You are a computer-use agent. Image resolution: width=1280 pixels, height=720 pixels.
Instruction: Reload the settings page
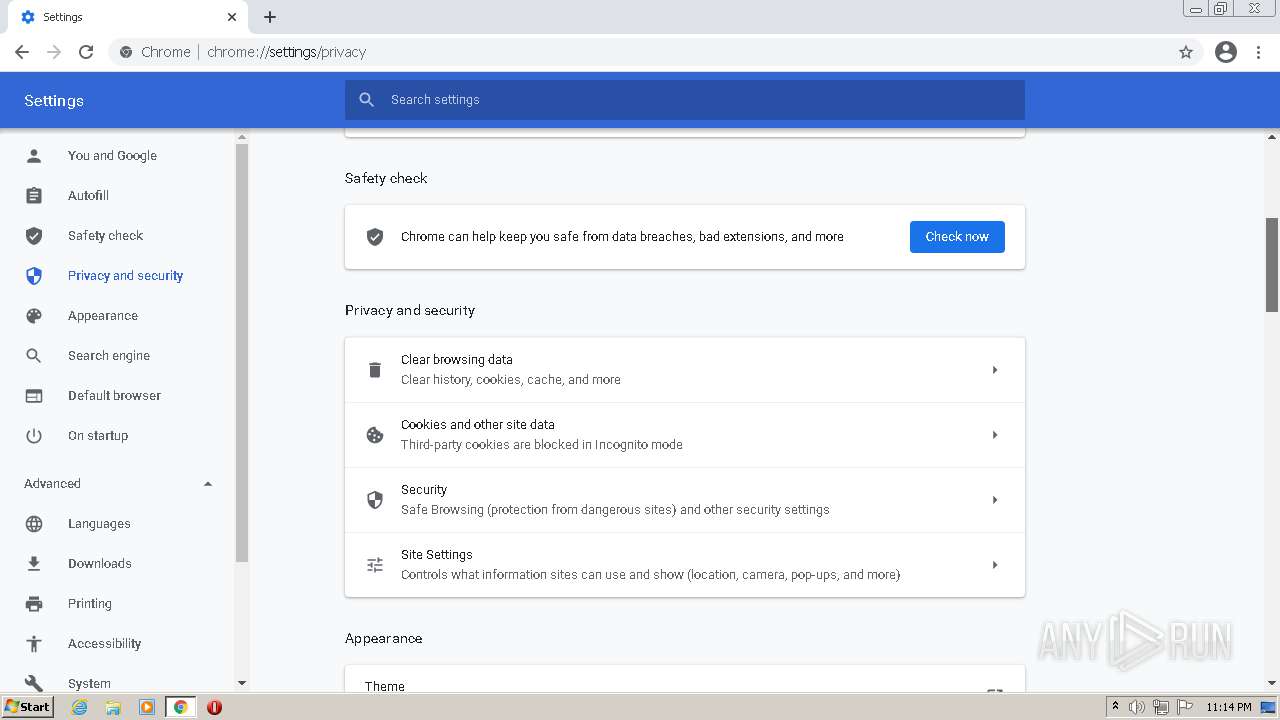(86, 52)
